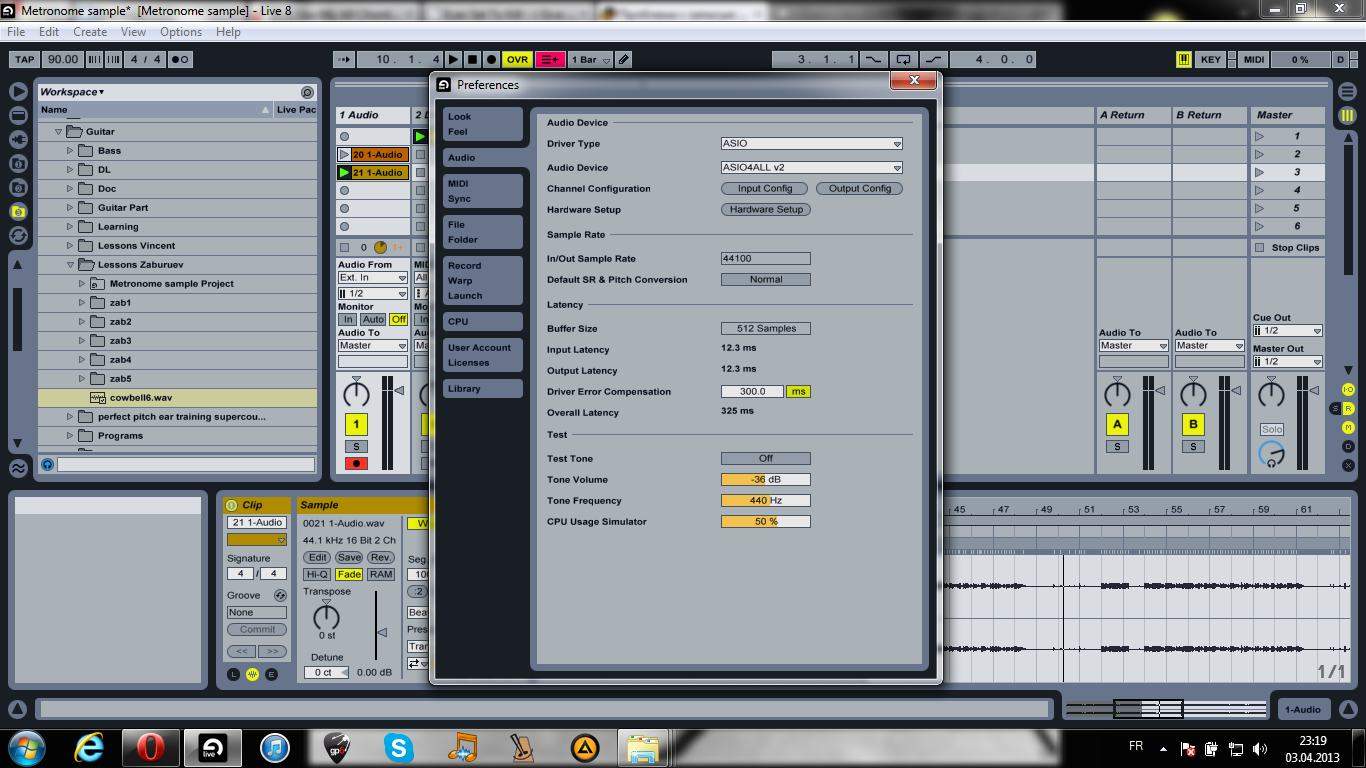The height and width of the screenshot is (768, 1366).
Task: Click the Input Config button
Action: point(764,189)
